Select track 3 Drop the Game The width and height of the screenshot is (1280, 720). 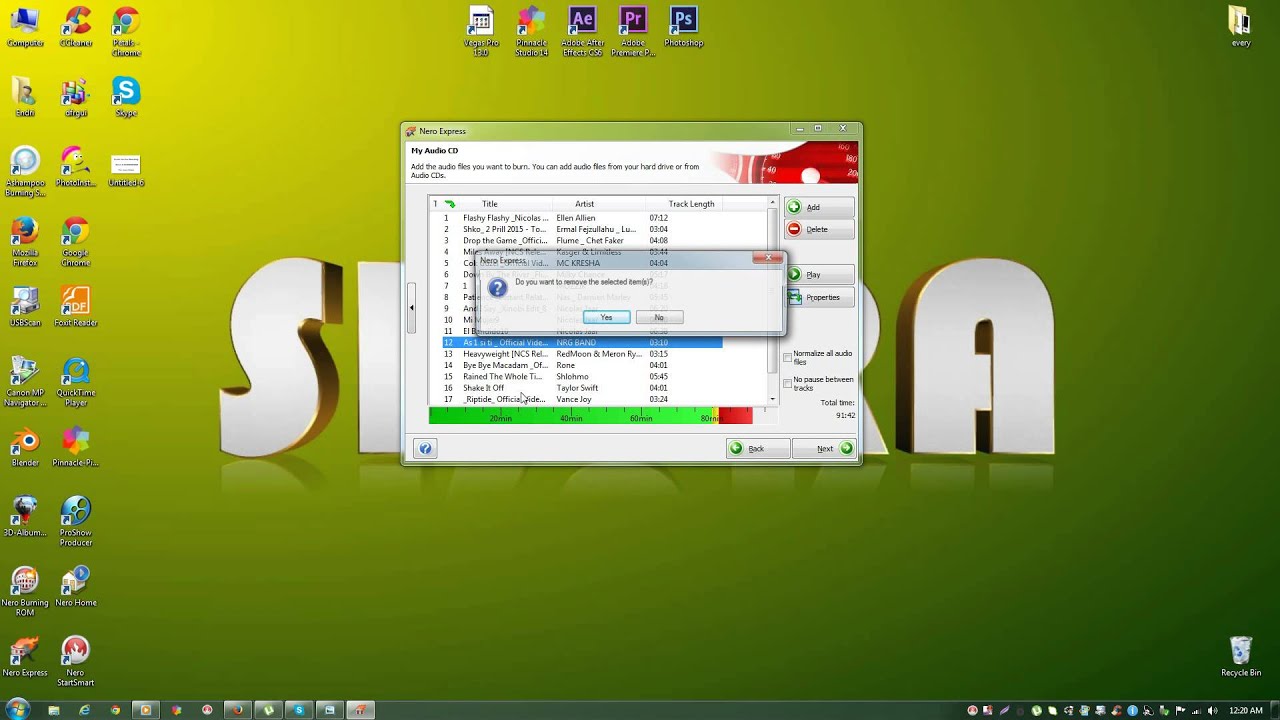[x=582, y=240]
